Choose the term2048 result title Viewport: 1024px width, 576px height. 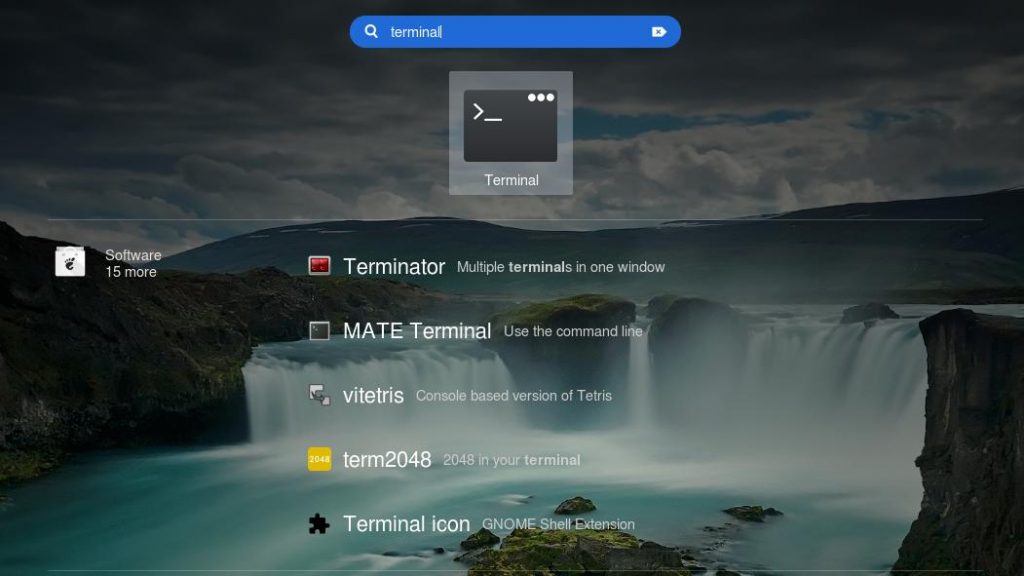386,459
